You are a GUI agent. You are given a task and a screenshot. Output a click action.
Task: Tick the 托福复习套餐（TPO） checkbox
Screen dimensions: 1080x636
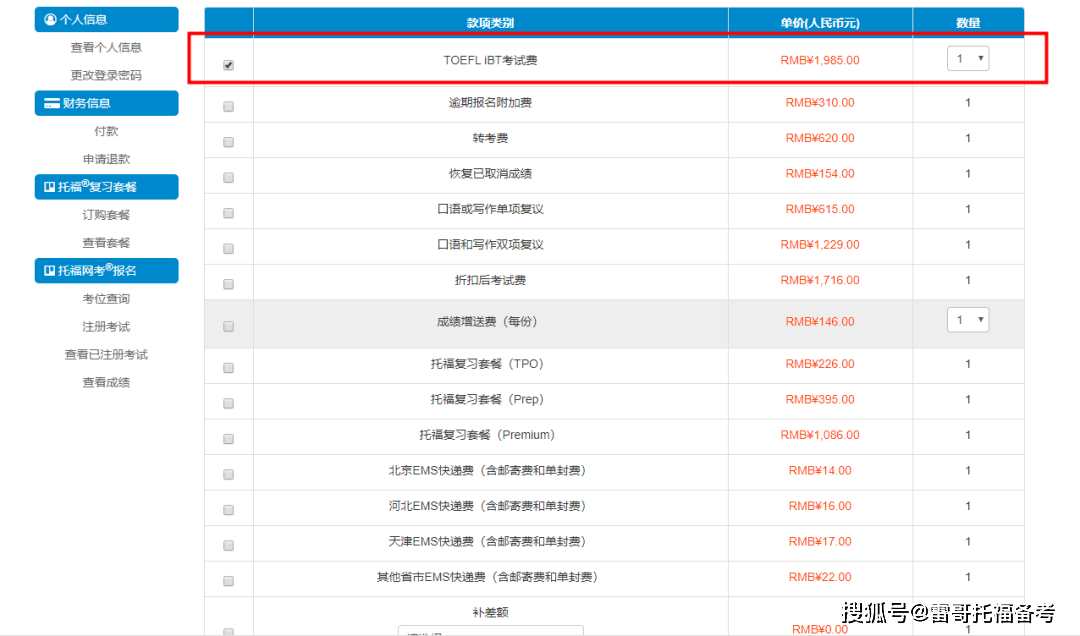point(228,368)
